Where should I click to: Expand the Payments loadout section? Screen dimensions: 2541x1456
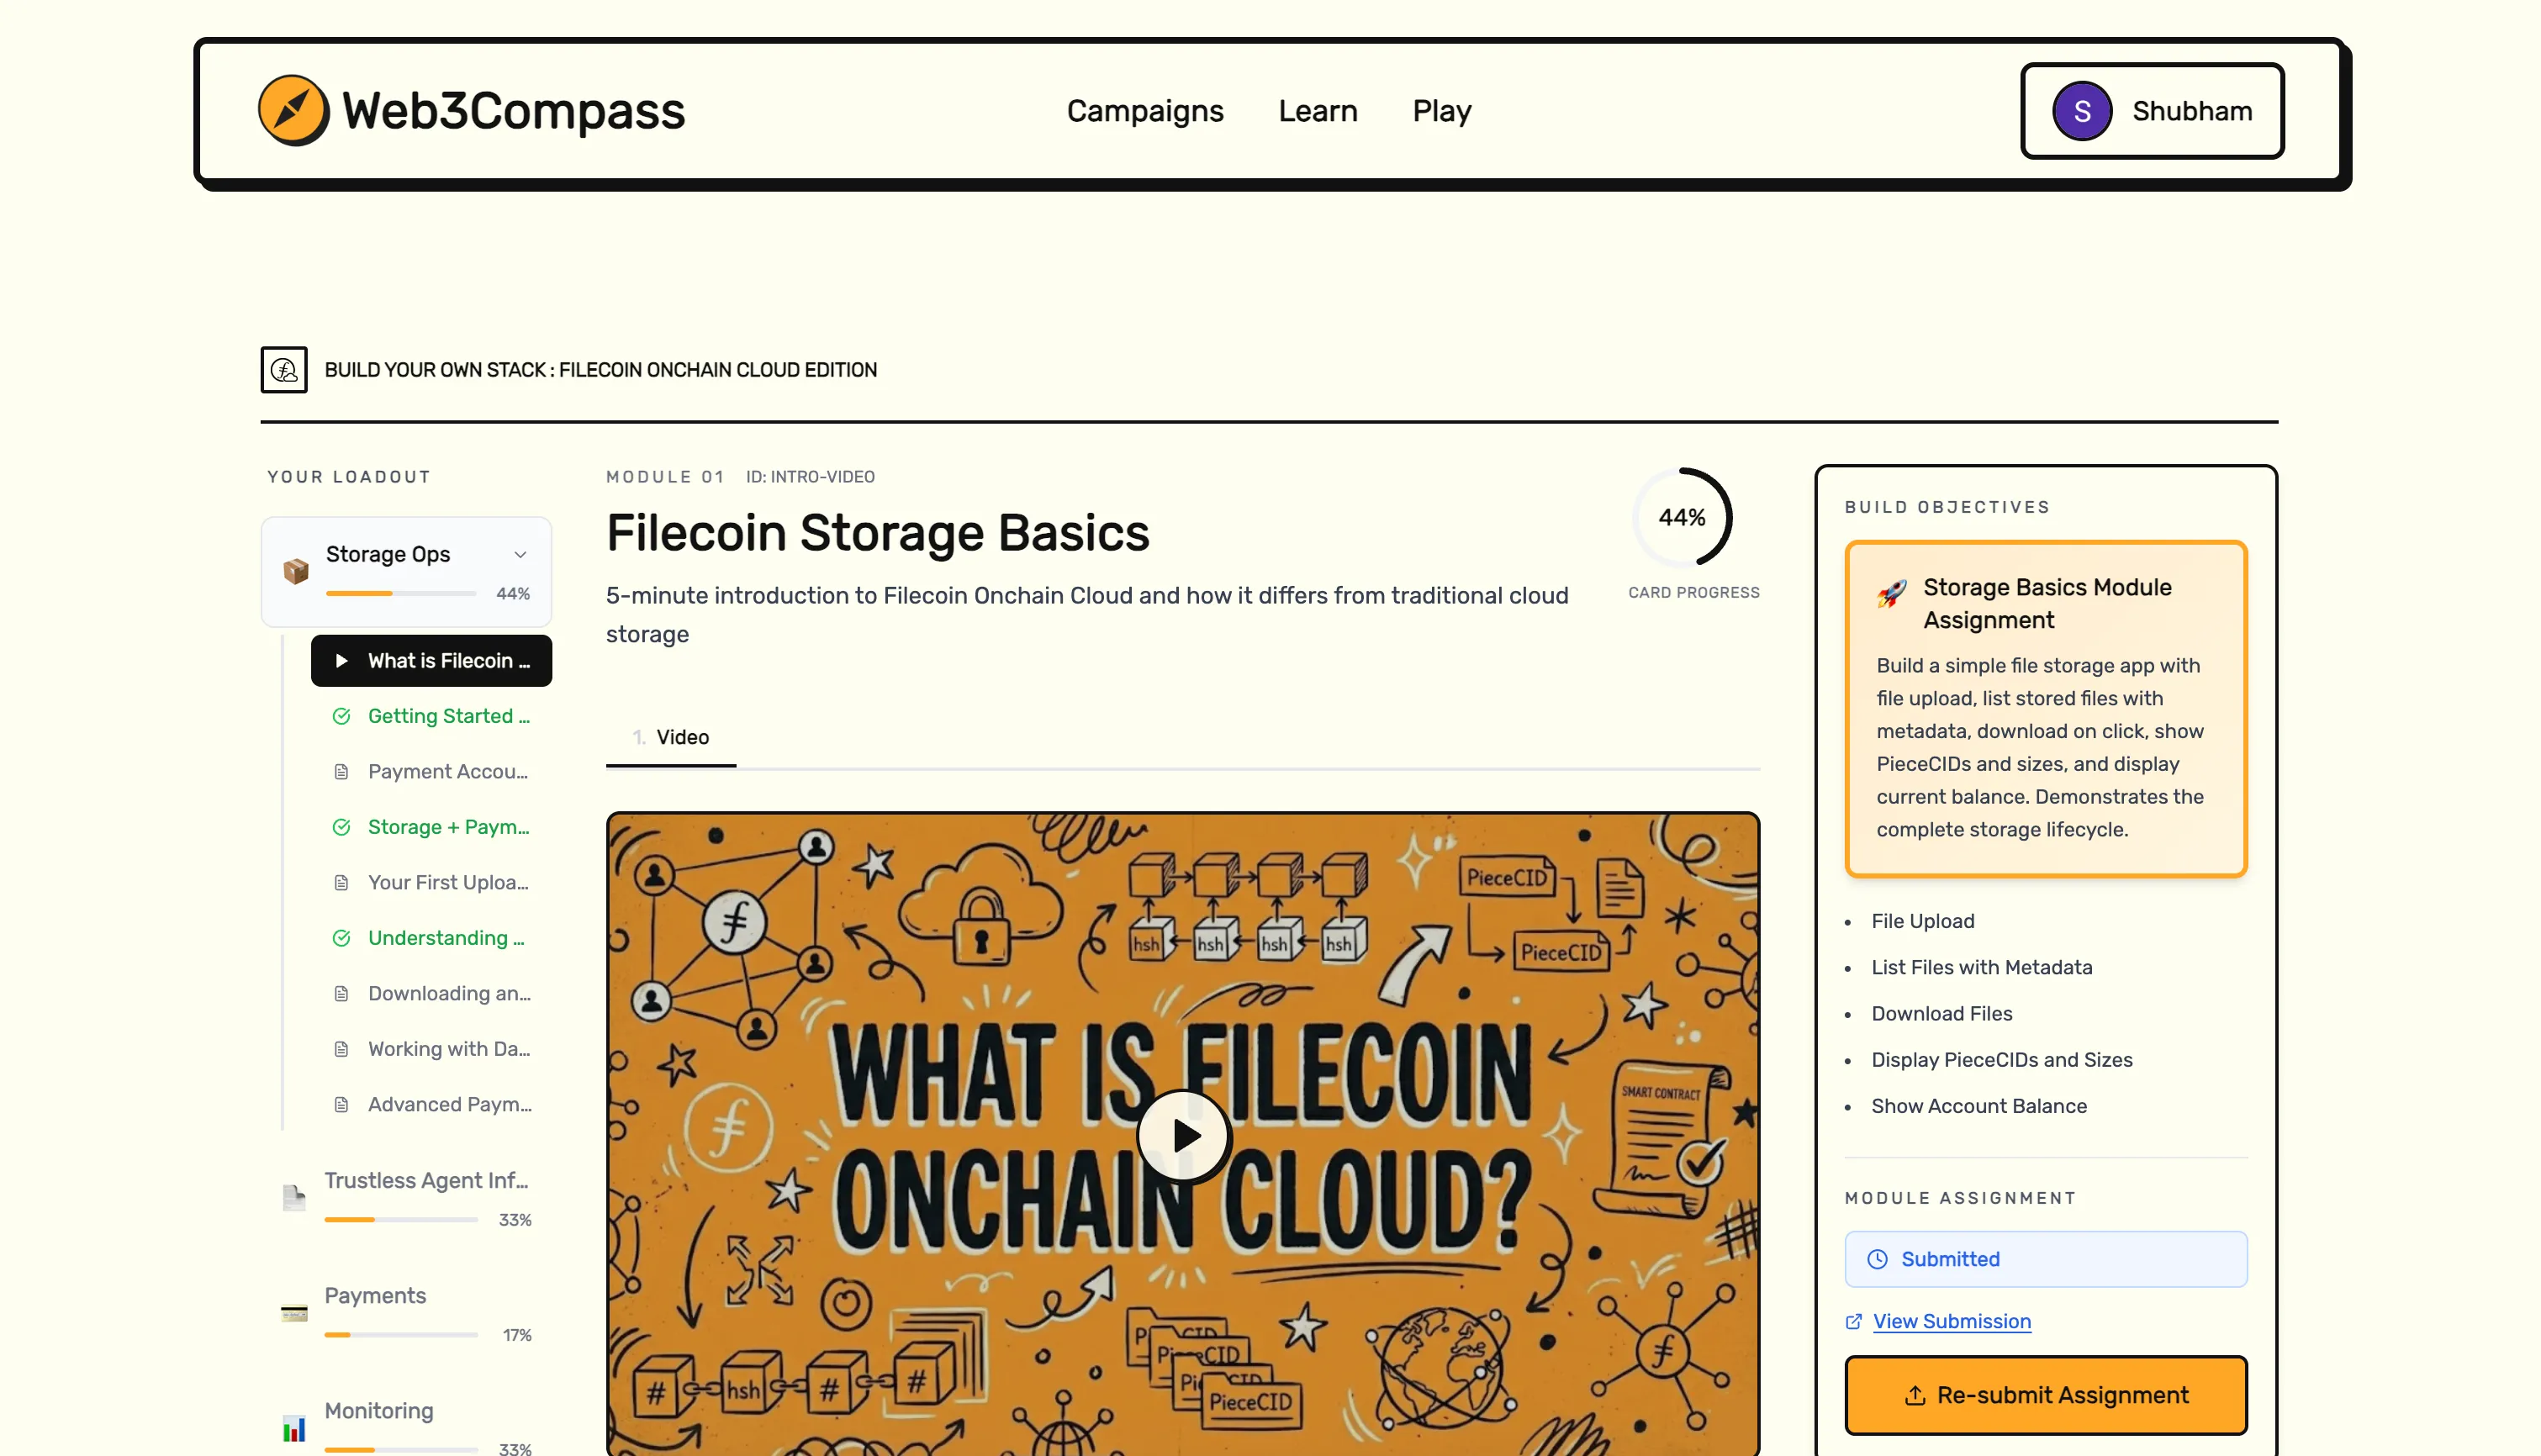[x=375, y=1296]
